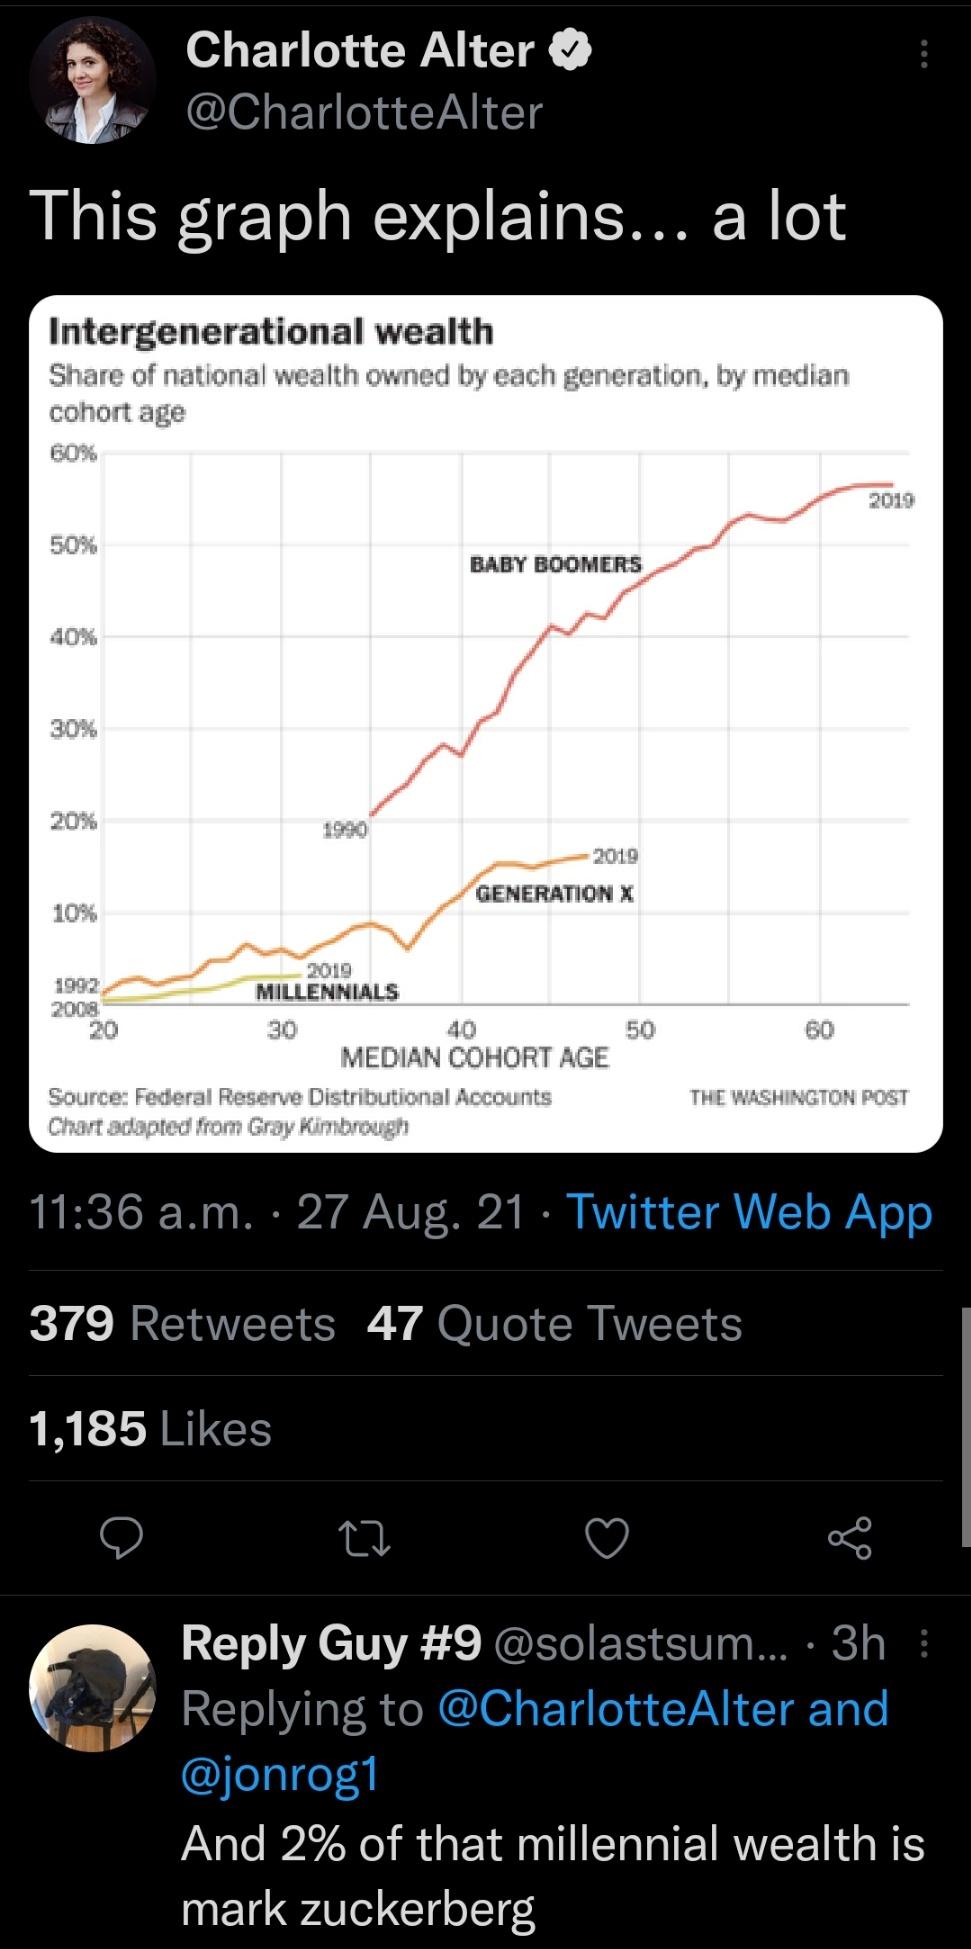Screen dimensions: 971x1949
Task: Like the tweet with the heart icon
Action: (607, 1538)
